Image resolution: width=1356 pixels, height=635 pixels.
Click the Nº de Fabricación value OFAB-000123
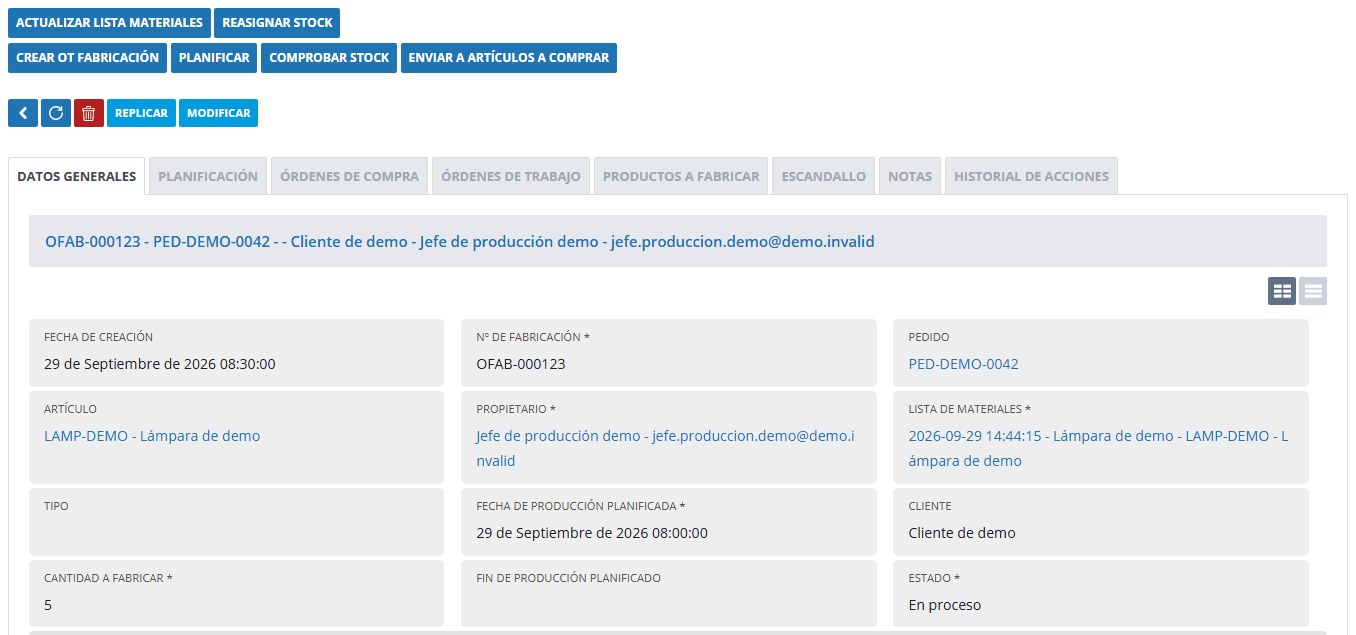pyautogui.click(x=521, y=364)
